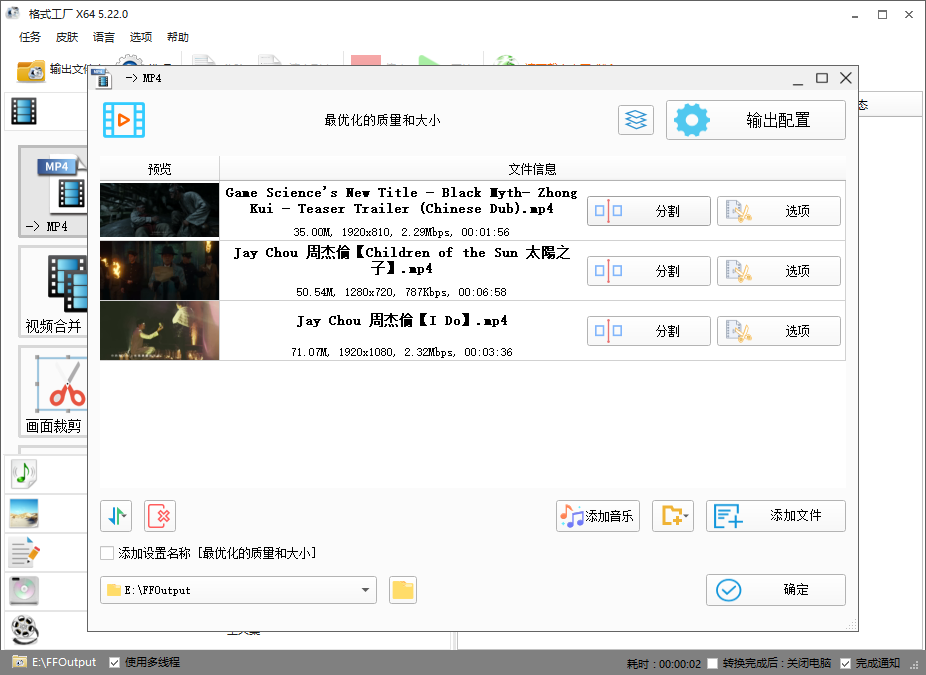Viewport: 926px width, 675px height.
Task: Open the disc ROM category icon
Action: [24, 590]
